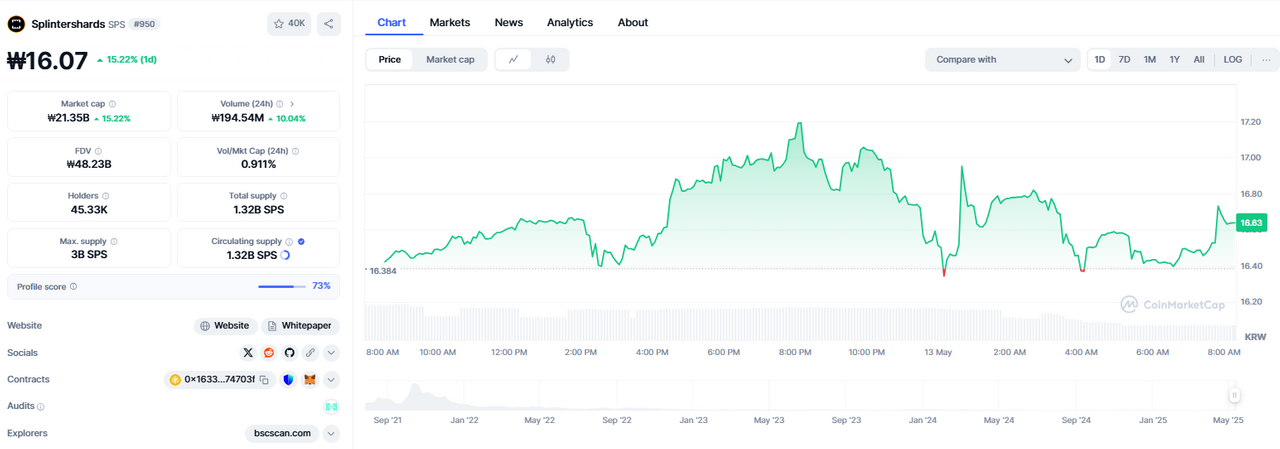Image resolution: width=1280 pixels, height=449 pixels.
Task: Expand Volume (24h) details arrow
Action: pyautogui.click(x=292, y=104)
